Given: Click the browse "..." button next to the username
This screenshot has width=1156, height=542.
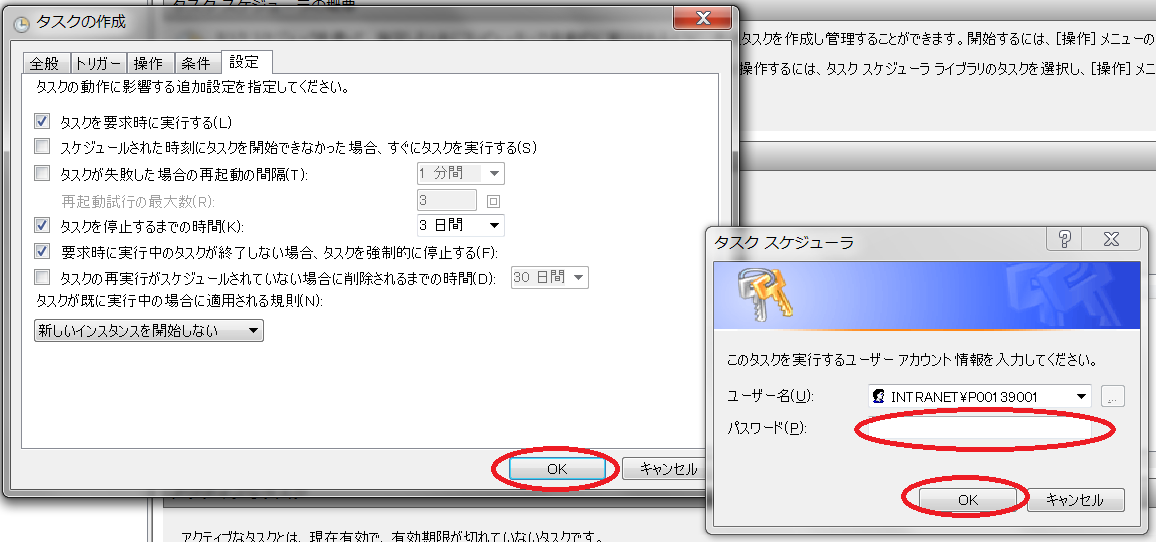Looking at the screenshot, I should pyautogui.click(x=1113, y=397).
